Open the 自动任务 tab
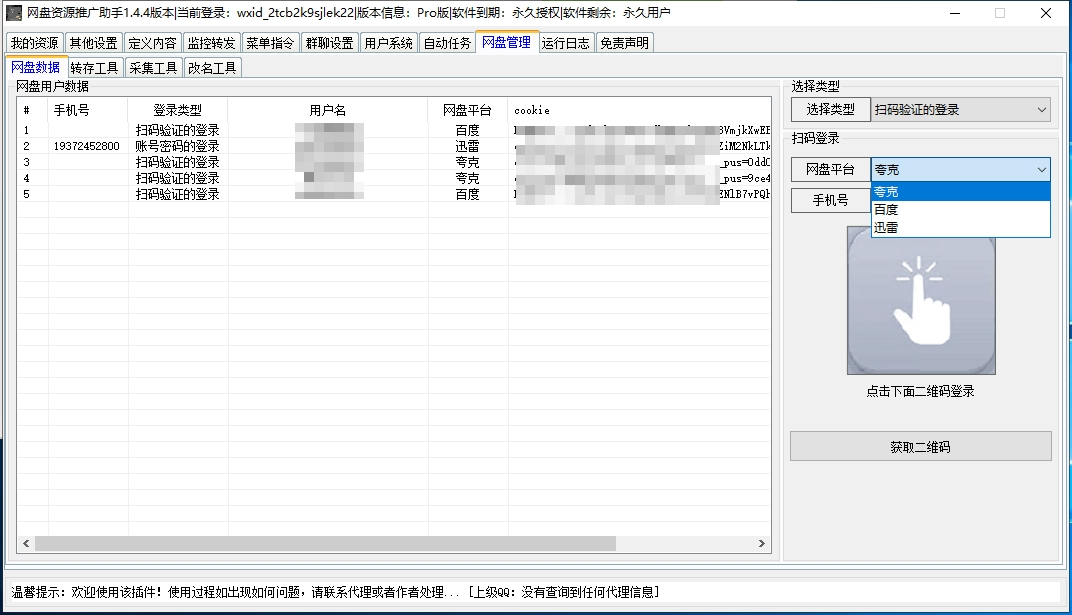 447,42
